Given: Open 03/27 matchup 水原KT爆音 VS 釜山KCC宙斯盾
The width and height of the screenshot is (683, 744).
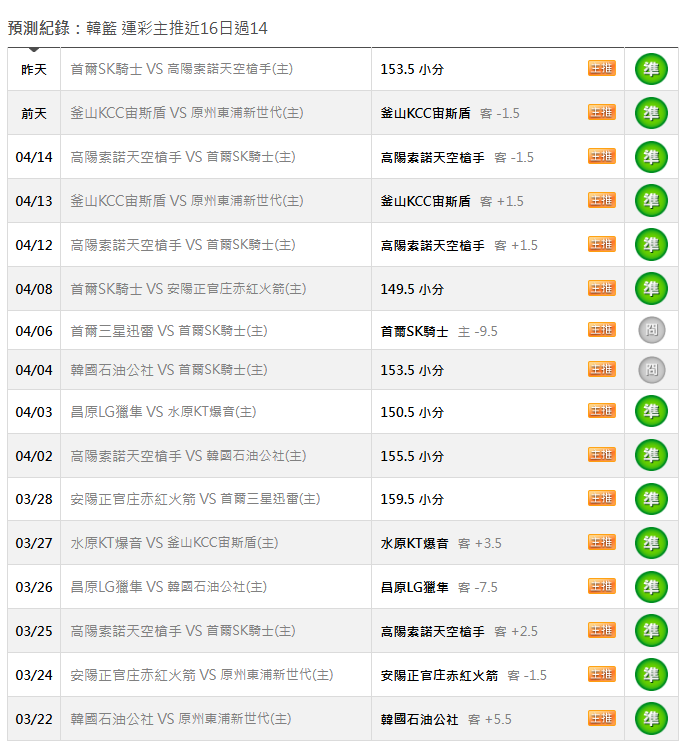Looking at the screenshot, I should click(174, 543).
